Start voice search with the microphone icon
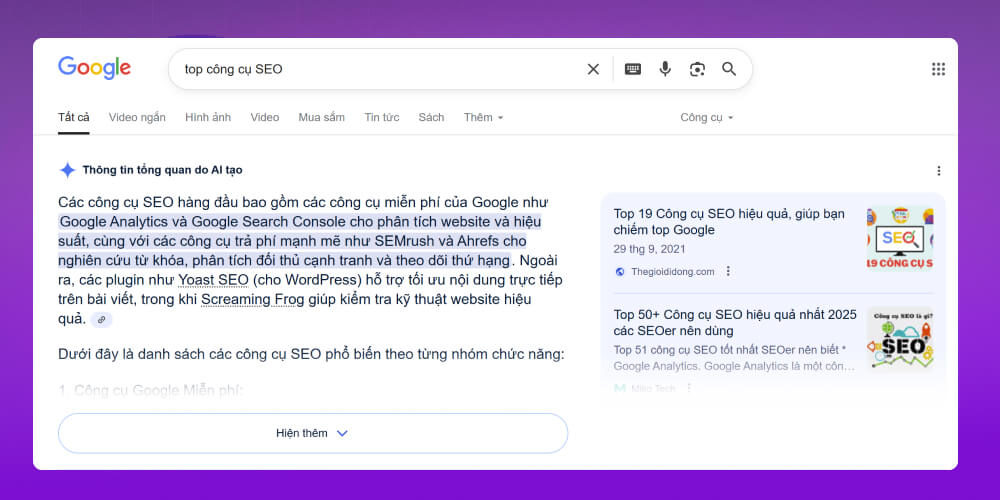Viewport: 1000px width, 500px height. 665,69
